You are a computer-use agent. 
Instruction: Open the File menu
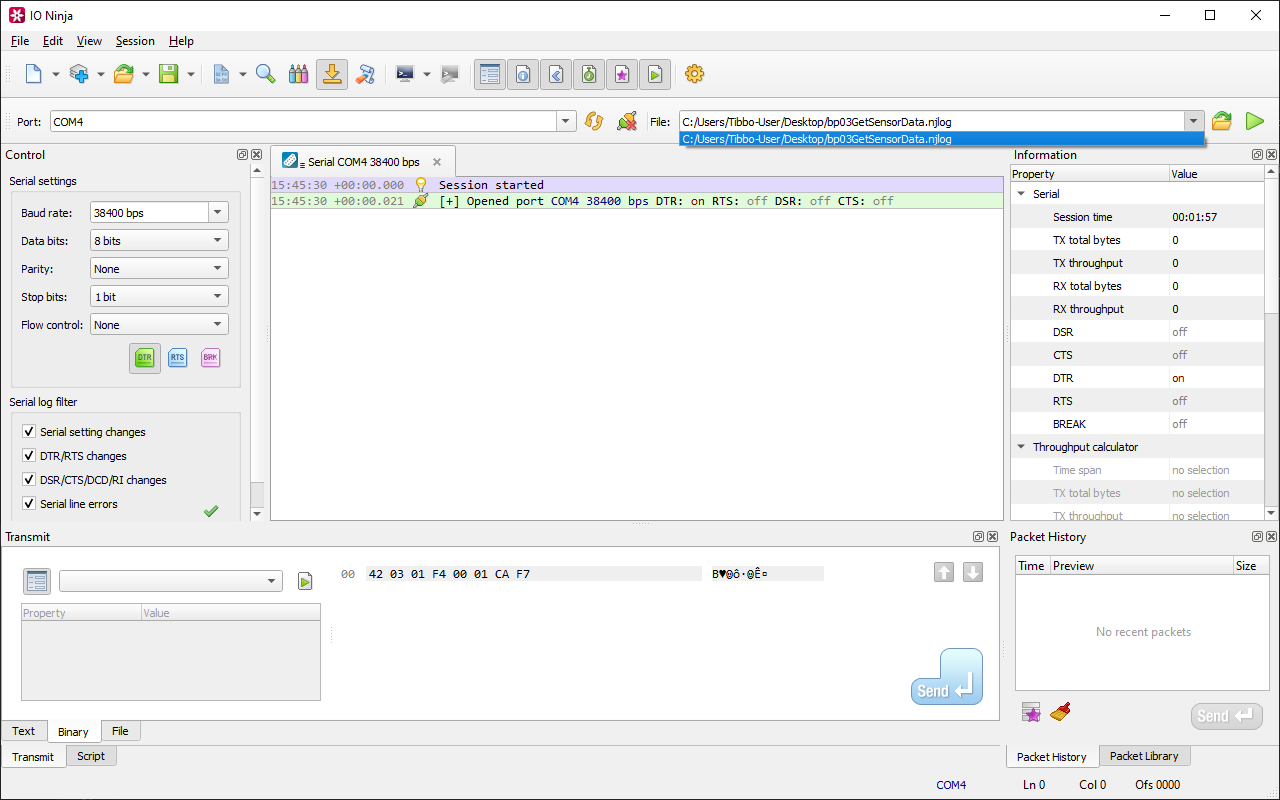coord(20,41)
